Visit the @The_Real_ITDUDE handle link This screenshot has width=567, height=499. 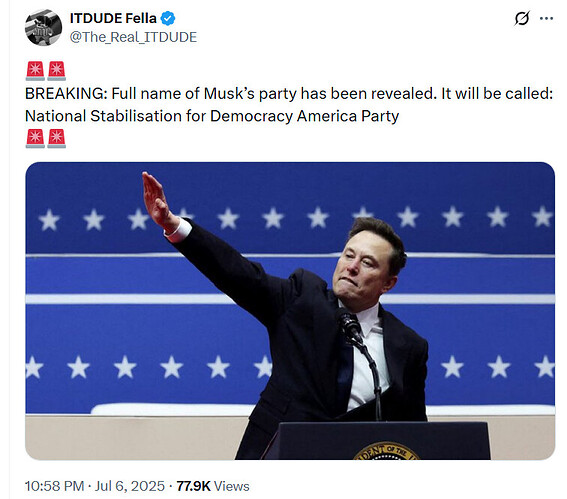pyautogui.click(x=133, y=37)
